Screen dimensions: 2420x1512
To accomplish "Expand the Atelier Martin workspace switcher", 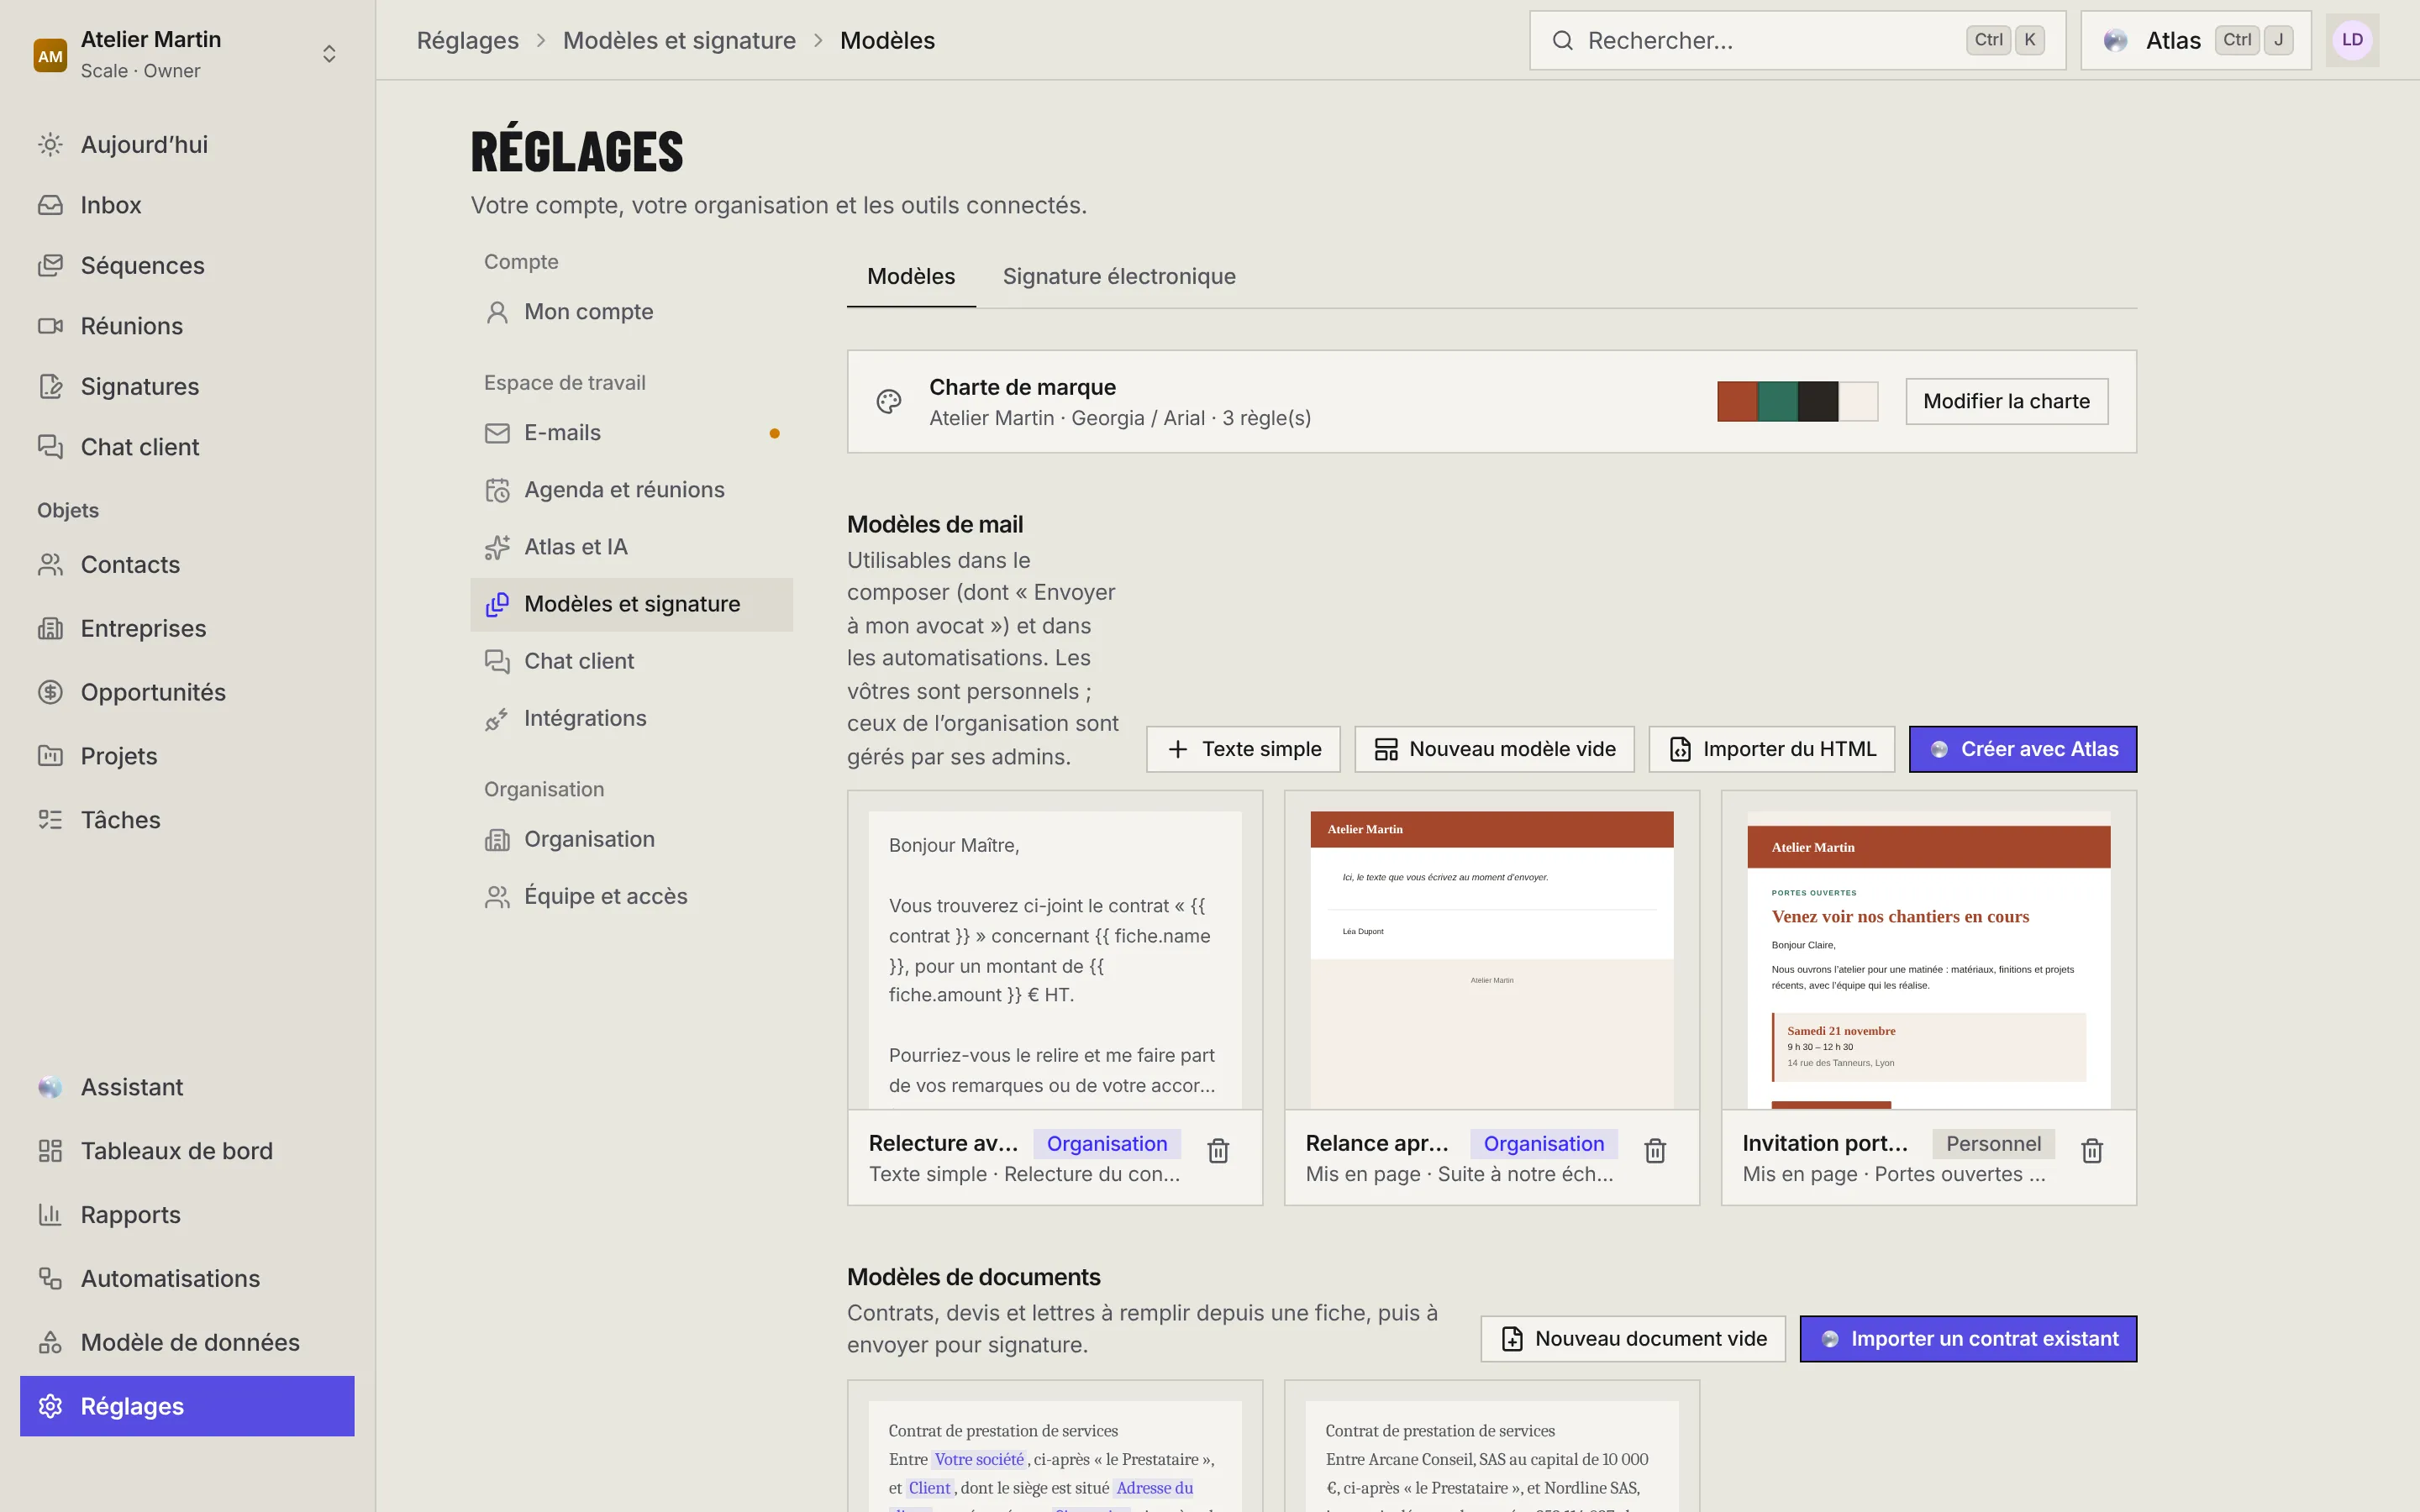I will coord(187,54).
